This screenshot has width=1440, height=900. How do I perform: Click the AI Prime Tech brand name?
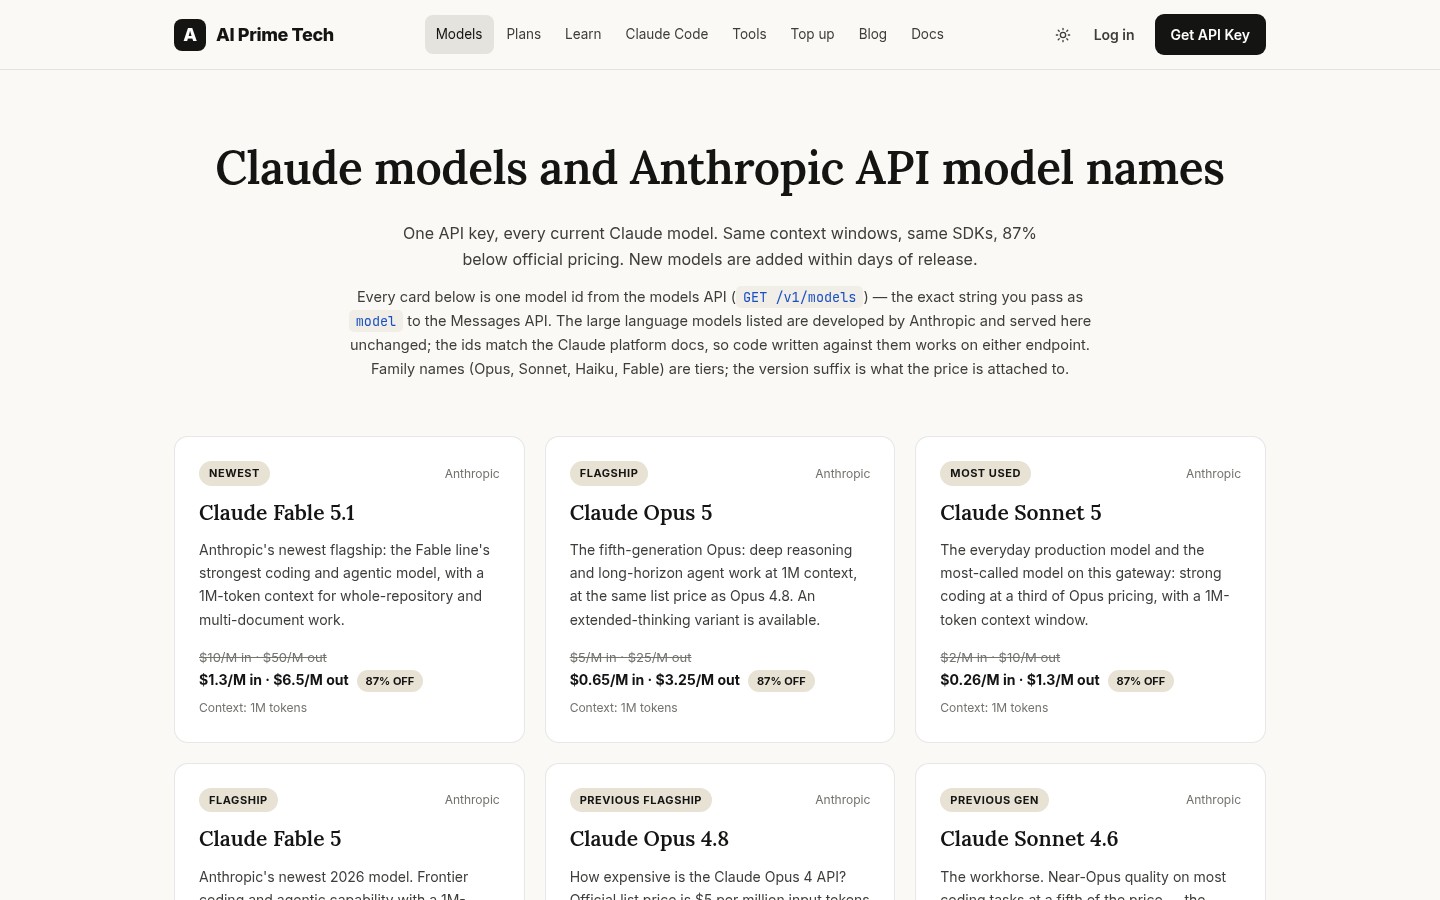(x=275, y=35)
